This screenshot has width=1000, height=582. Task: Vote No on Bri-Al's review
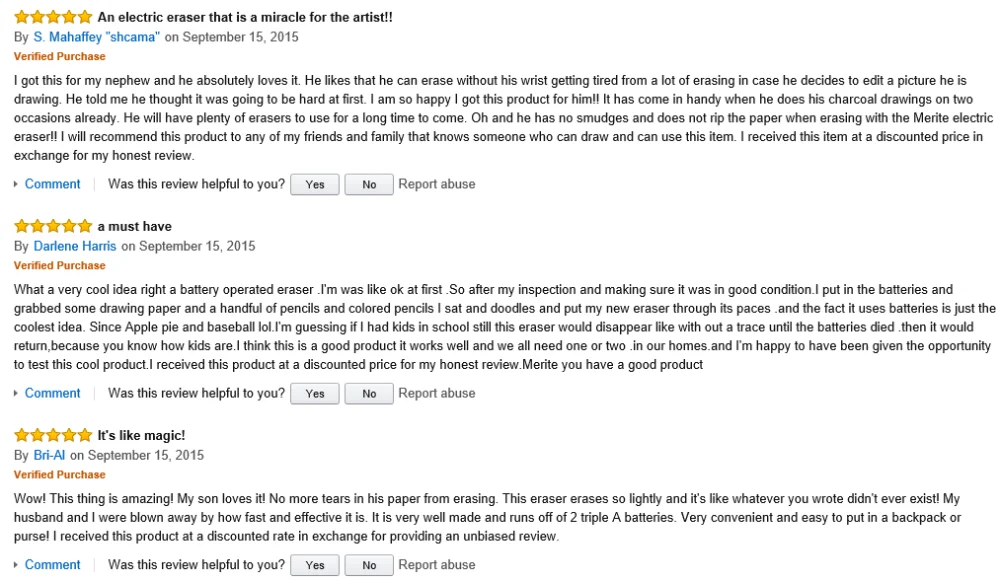(x=369, y=566)
